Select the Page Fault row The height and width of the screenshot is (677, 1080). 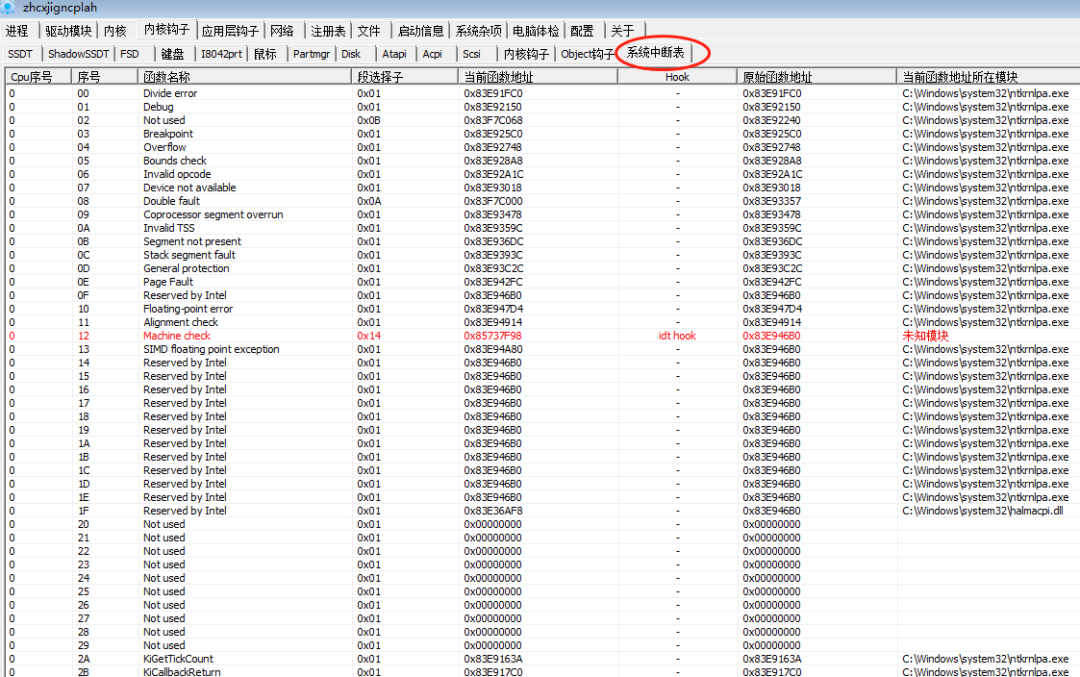tap(543, 282)
